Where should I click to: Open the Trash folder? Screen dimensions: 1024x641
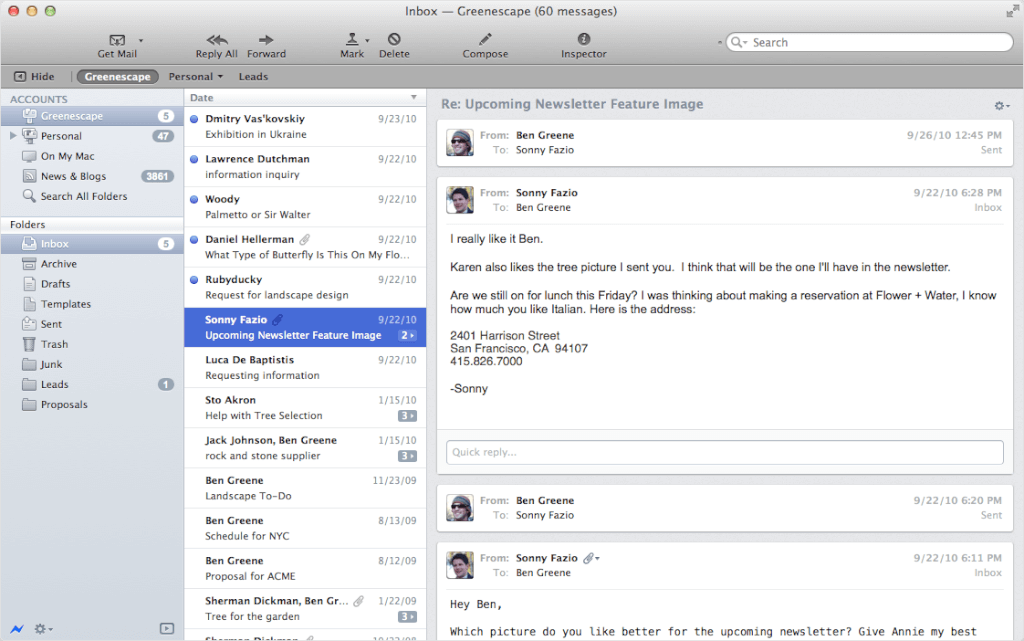click(54, 344)
